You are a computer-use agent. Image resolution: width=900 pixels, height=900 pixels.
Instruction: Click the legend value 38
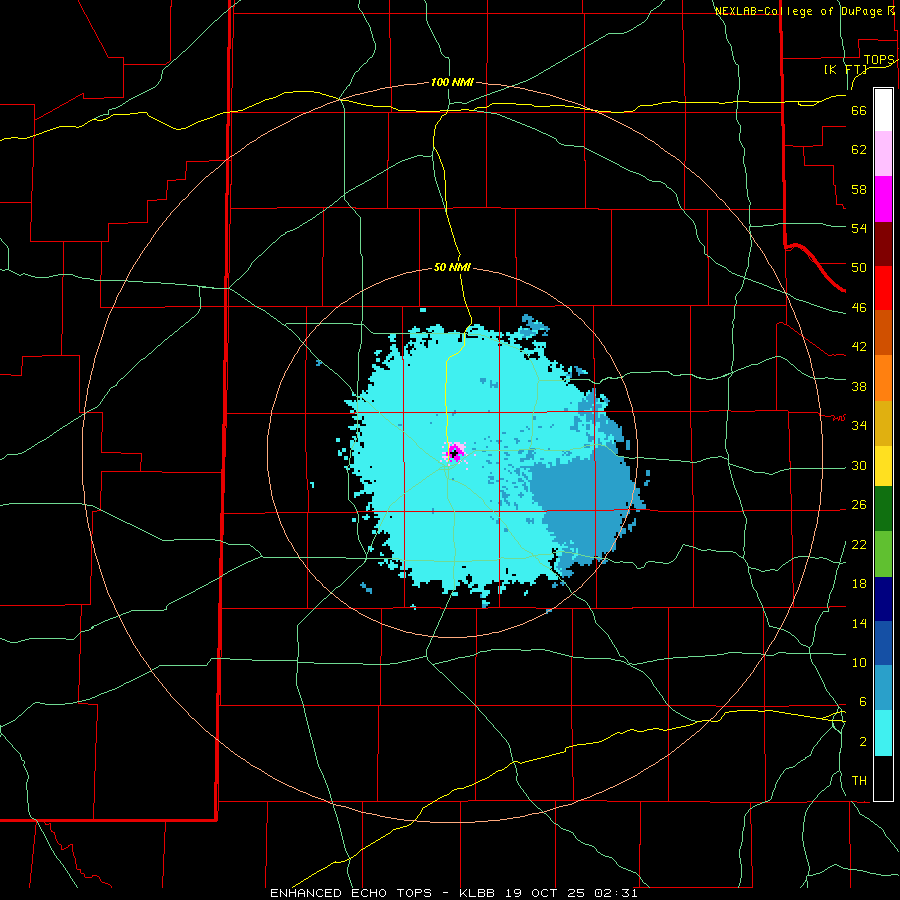(x=859, y=387)
